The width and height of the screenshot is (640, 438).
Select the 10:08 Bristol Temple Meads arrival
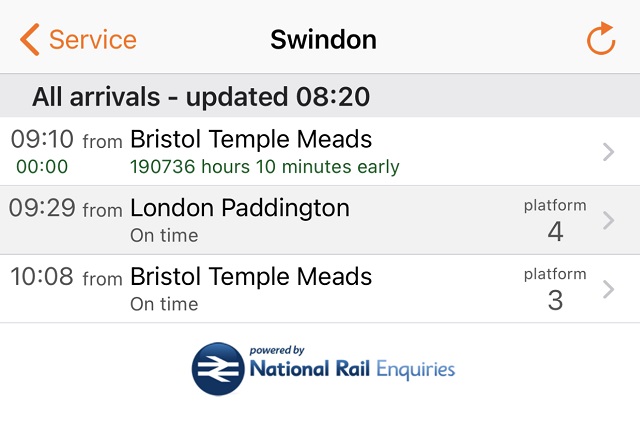pos(251,276)
